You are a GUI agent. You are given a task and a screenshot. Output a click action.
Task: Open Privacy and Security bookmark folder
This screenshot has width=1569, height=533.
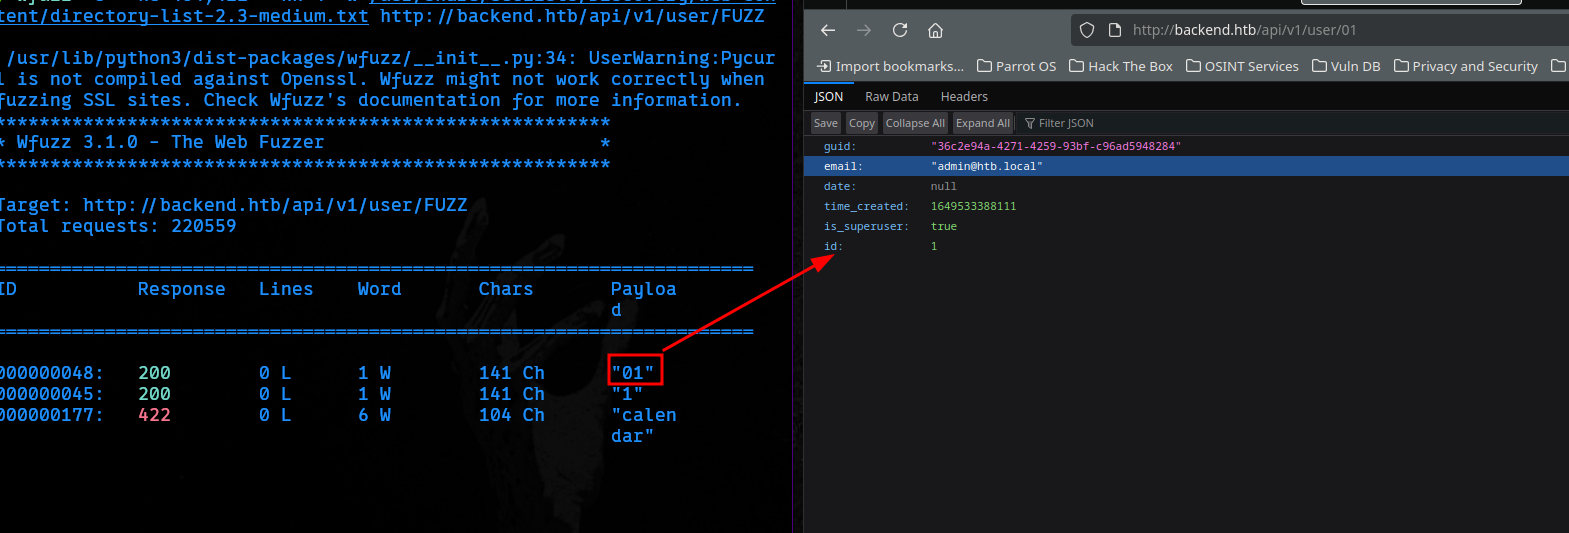click(1466, 66)
